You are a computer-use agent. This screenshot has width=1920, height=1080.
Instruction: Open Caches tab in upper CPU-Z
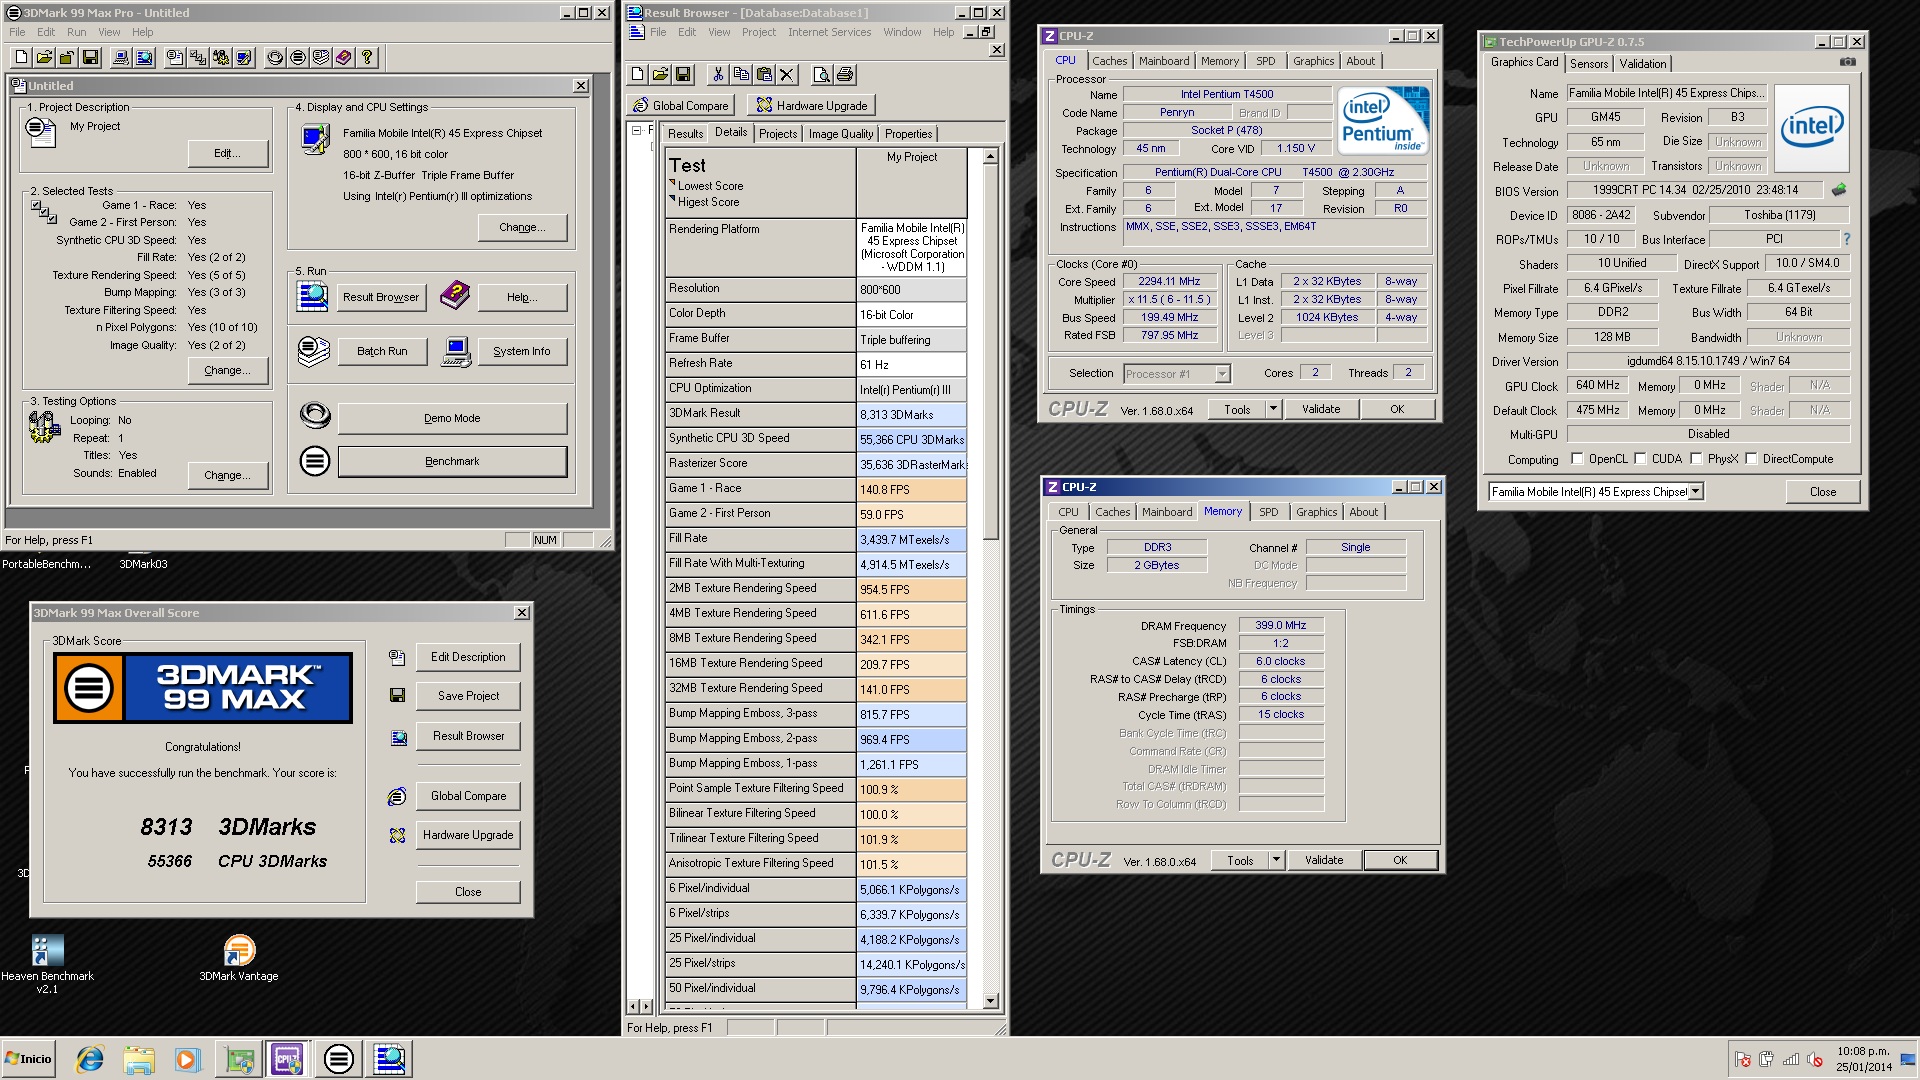(x=1109, y=61)
